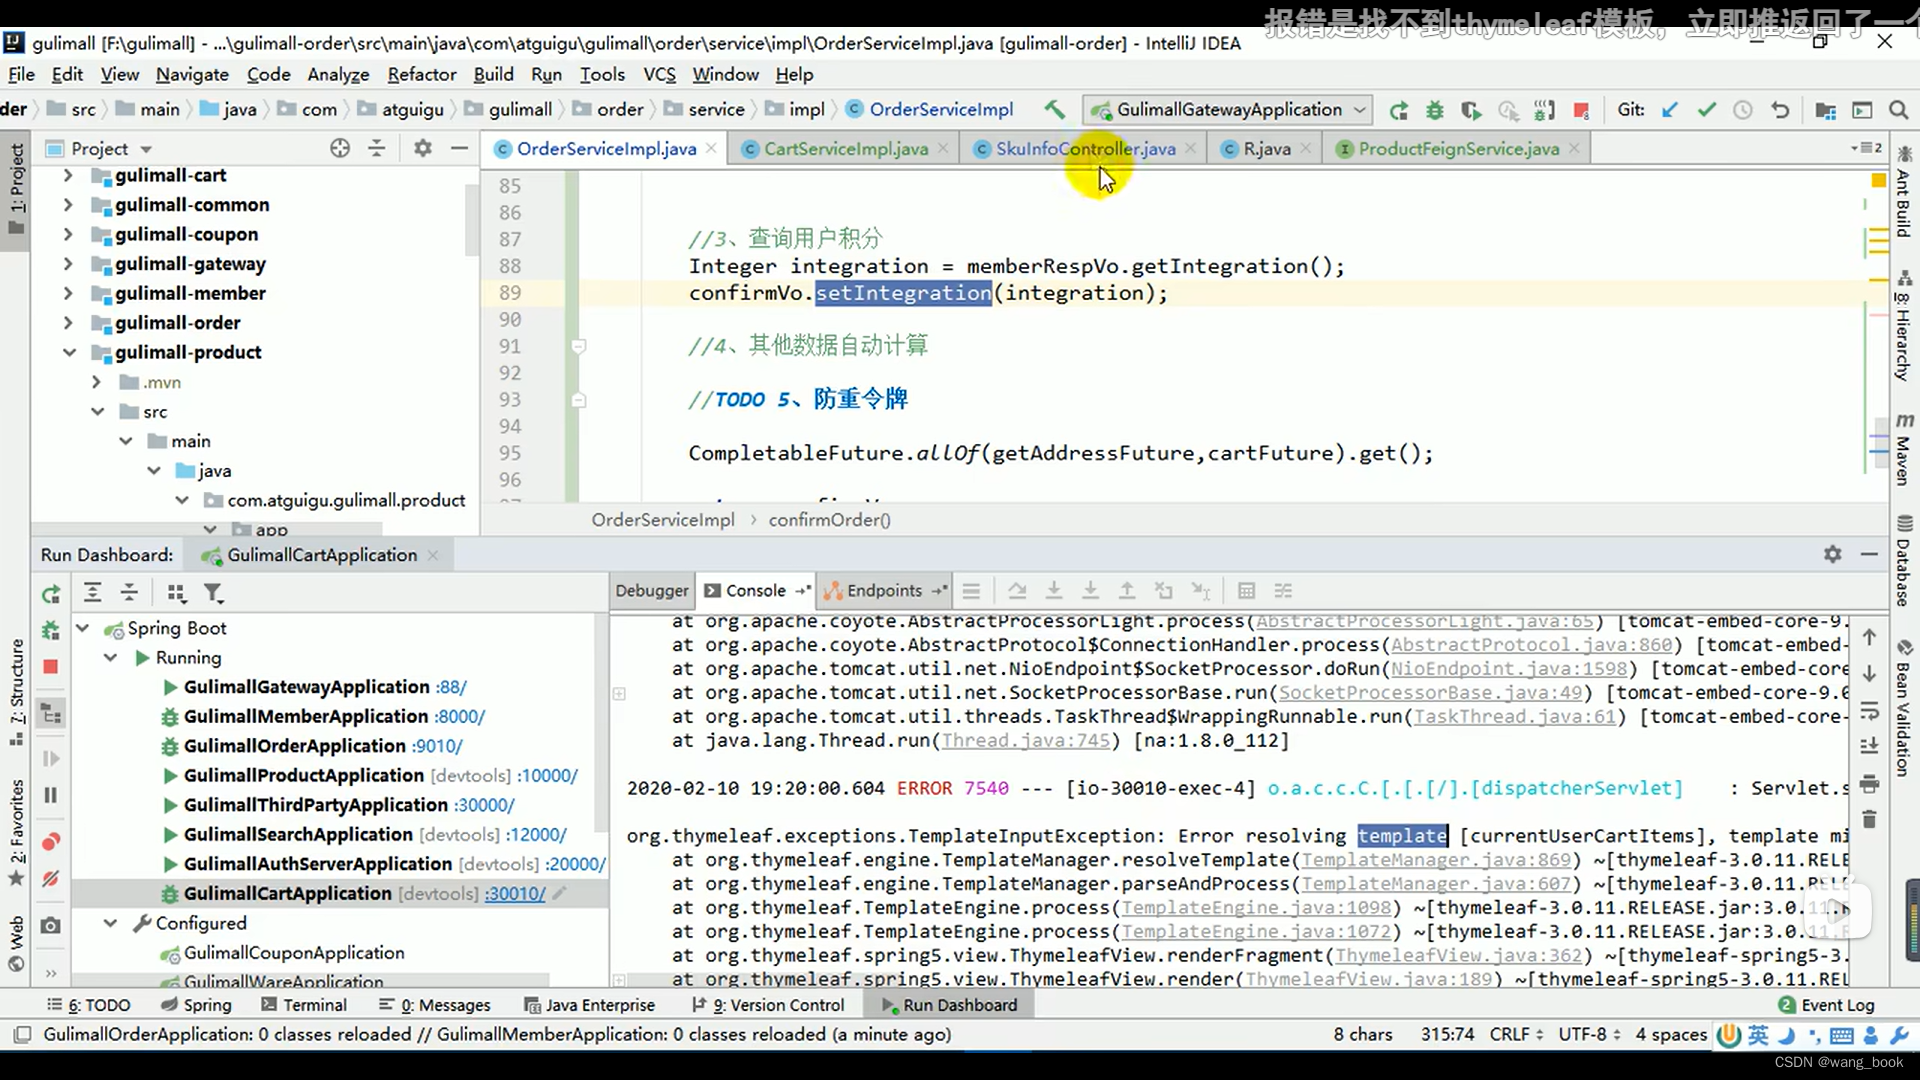1920x1080 pixels.
Task: Switch to the Endpoints tab
Action: [884, 590]
